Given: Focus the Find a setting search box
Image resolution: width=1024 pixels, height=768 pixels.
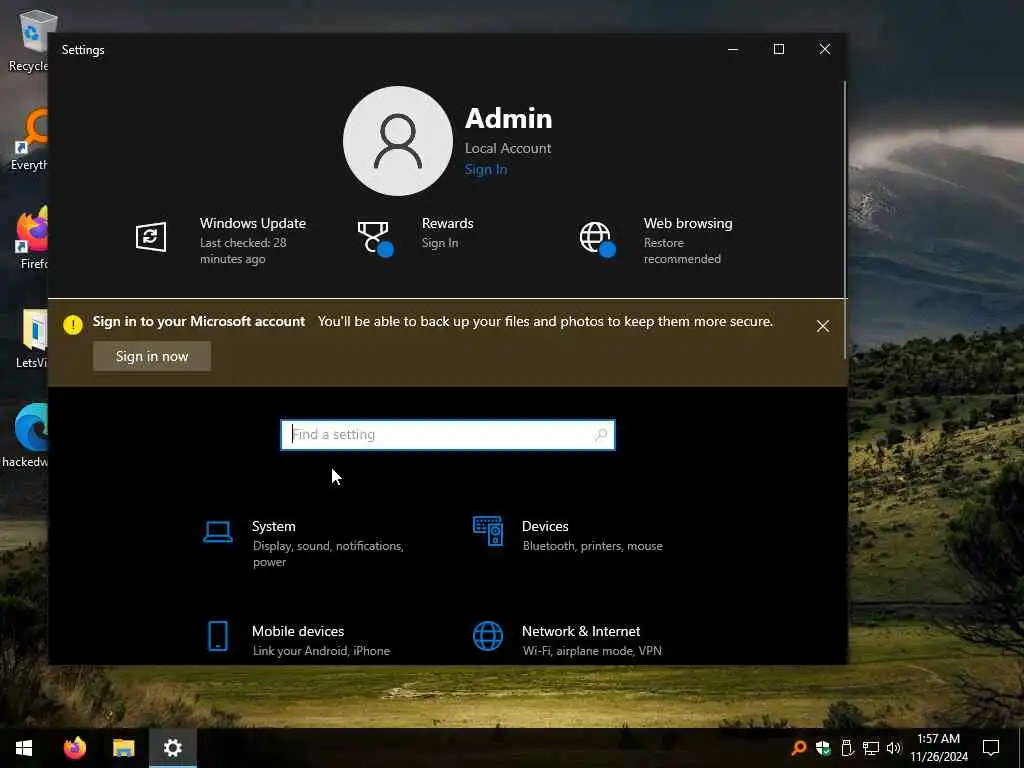Looking at the screenshot, I should 447,435.
